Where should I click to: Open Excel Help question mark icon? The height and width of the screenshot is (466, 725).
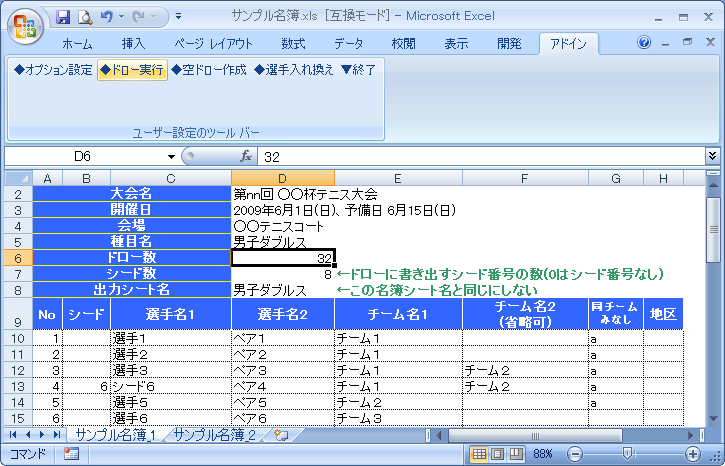(x=644, y=43)
